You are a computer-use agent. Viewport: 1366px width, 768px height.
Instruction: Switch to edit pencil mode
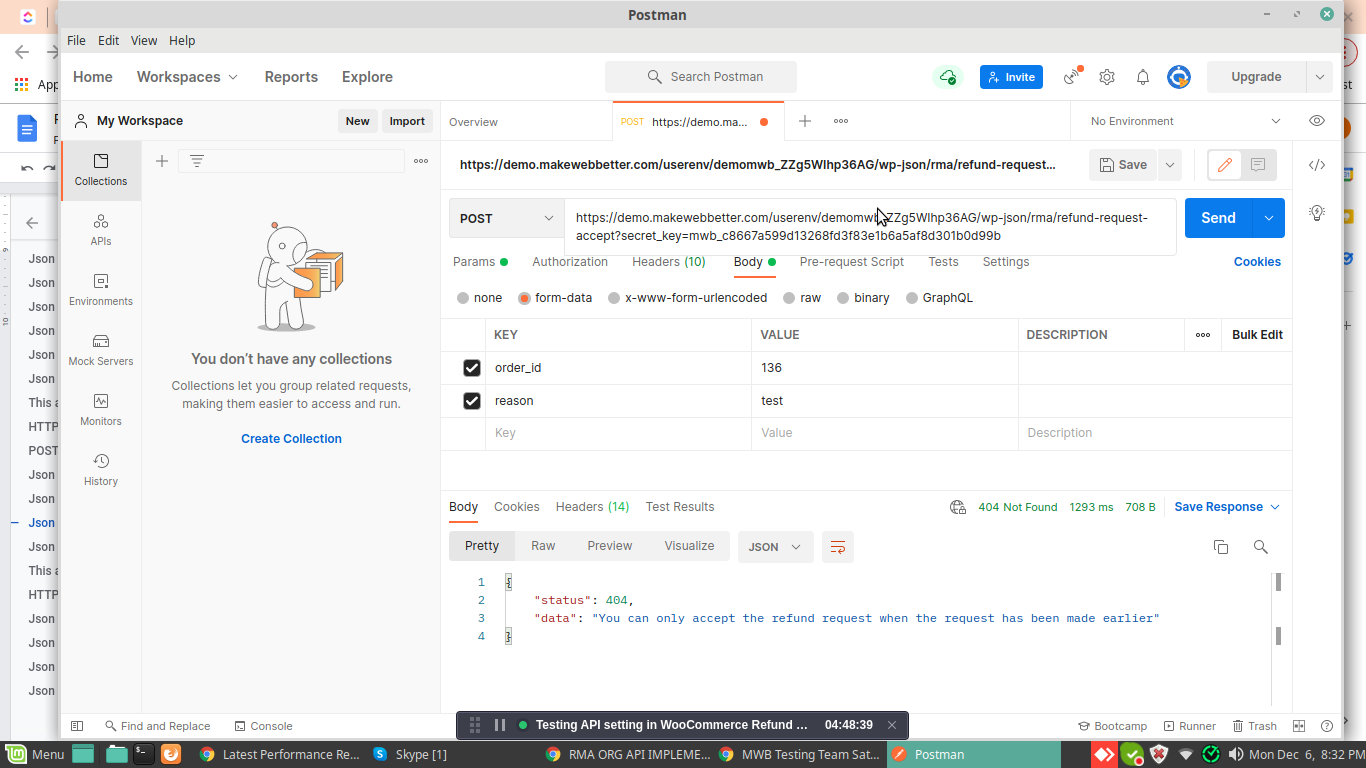pyautogui.click(x=1225, y=165)
